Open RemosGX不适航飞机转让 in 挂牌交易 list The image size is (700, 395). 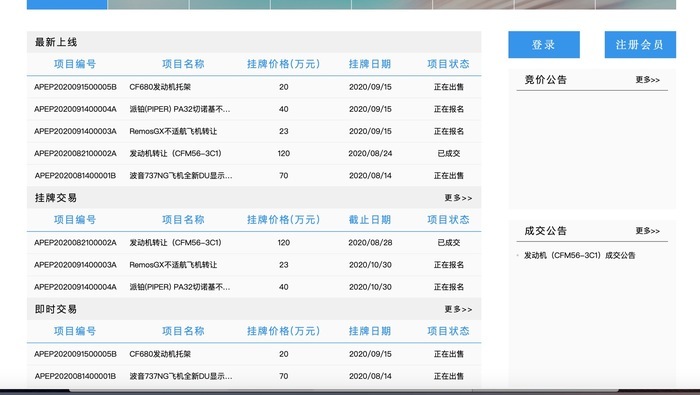tap(173, 265)
